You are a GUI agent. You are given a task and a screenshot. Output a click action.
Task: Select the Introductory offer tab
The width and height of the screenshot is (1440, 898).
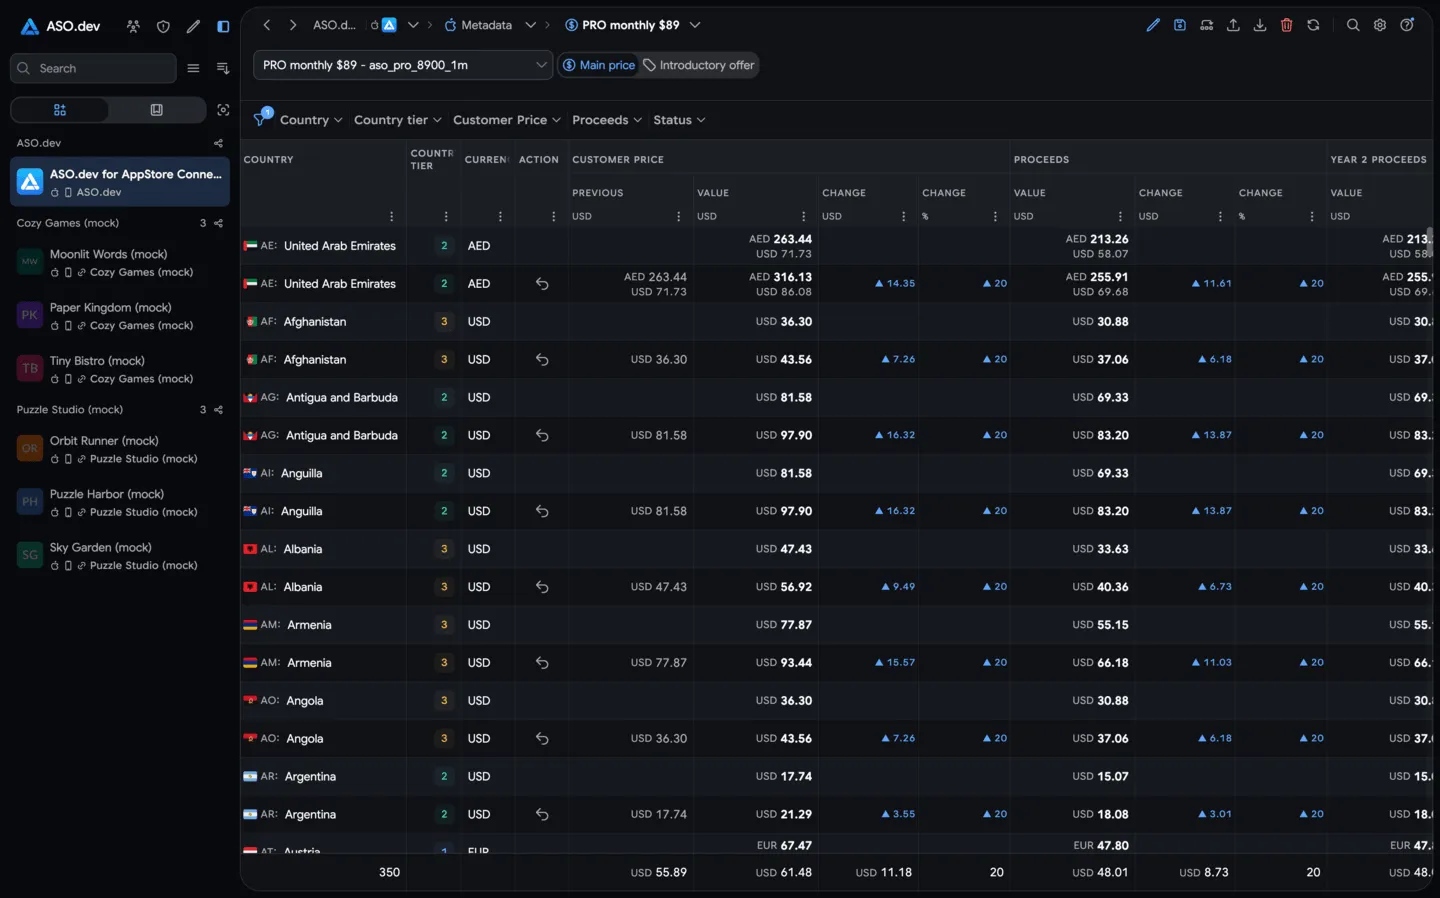[x=698, y=65]
